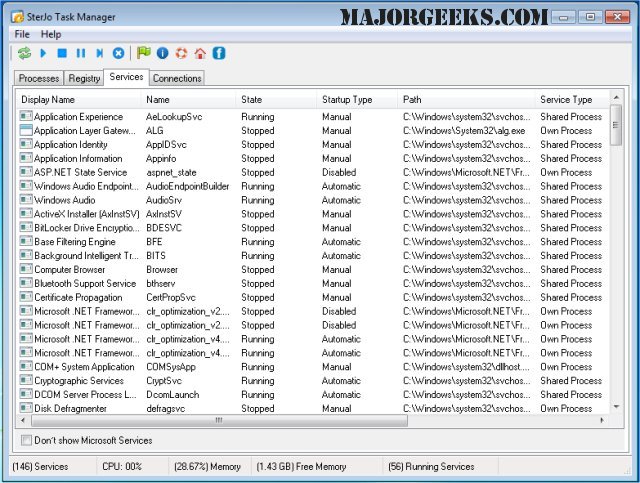
Task: Toggle Don't show Microsoft Services checkbox
Action: [x=26, y=440]
